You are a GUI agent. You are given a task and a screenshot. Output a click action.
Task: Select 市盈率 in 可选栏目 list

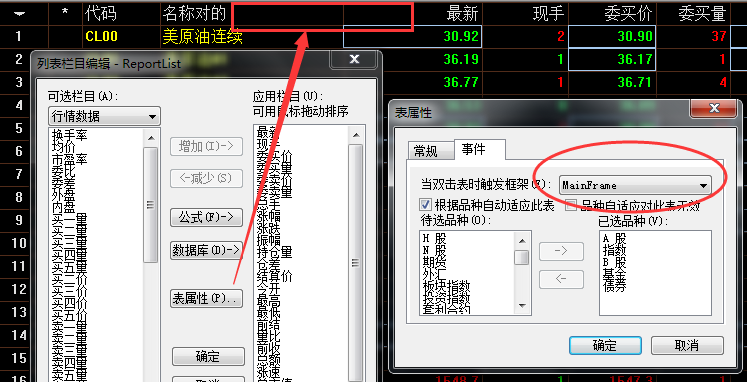coord(70,160)
